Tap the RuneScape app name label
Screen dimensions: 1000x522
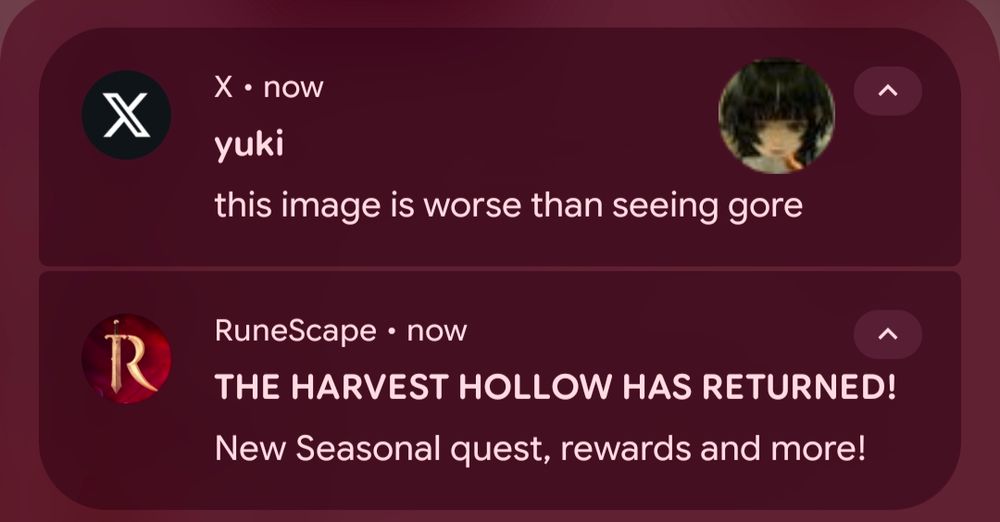point(295,331)
